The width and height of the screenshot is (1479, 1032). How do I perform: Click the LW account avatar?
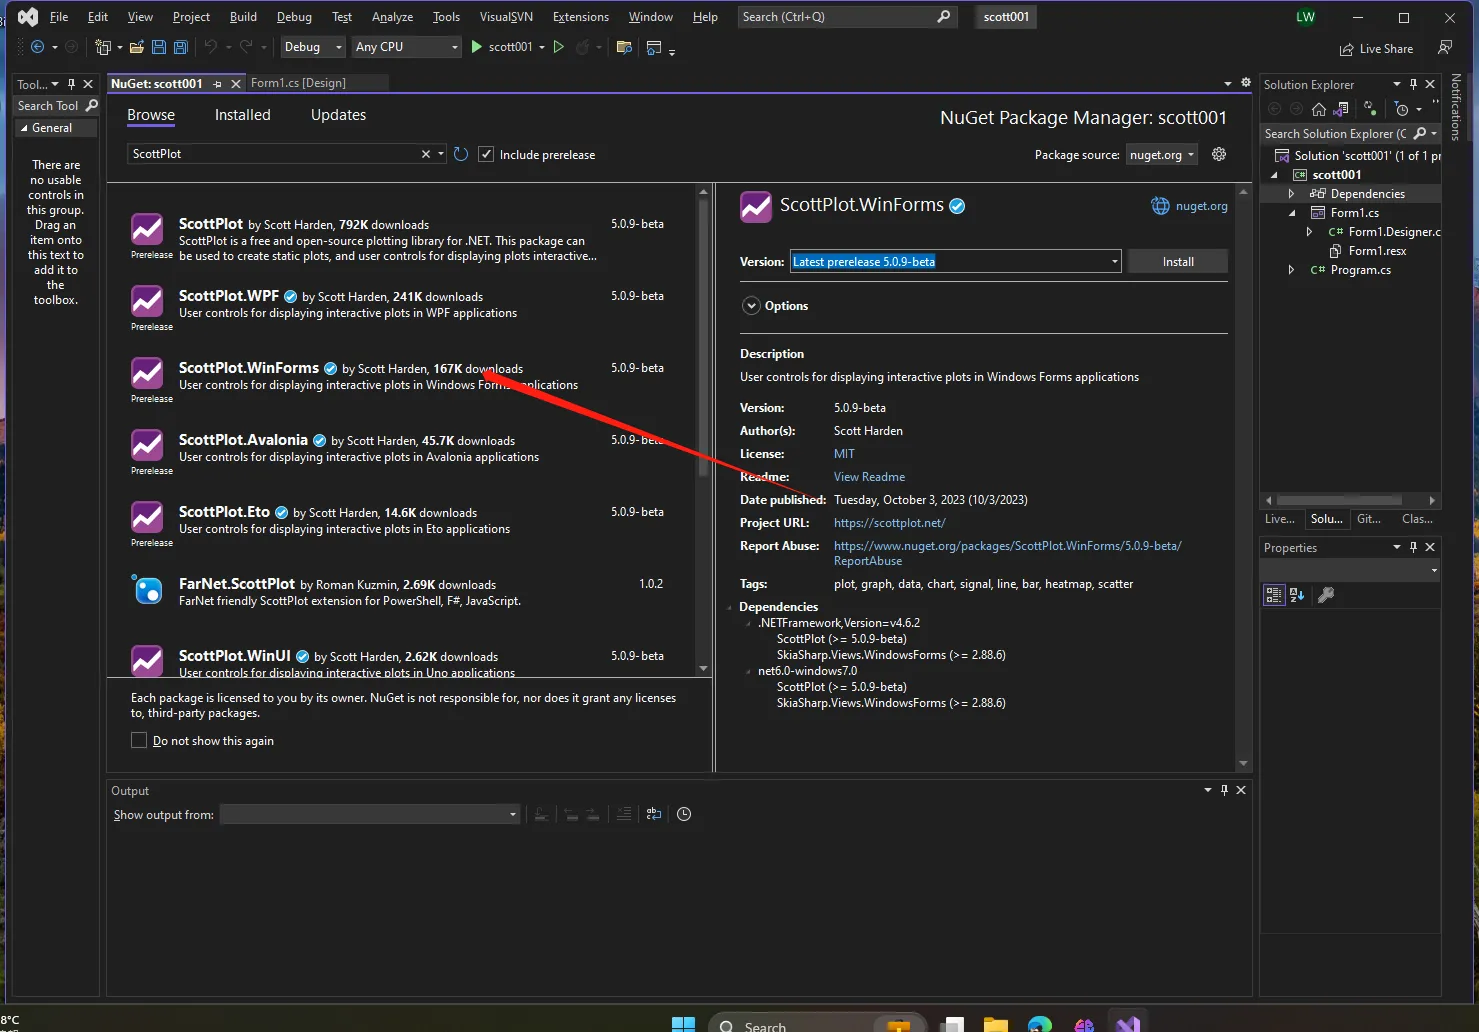point(1306,17)
